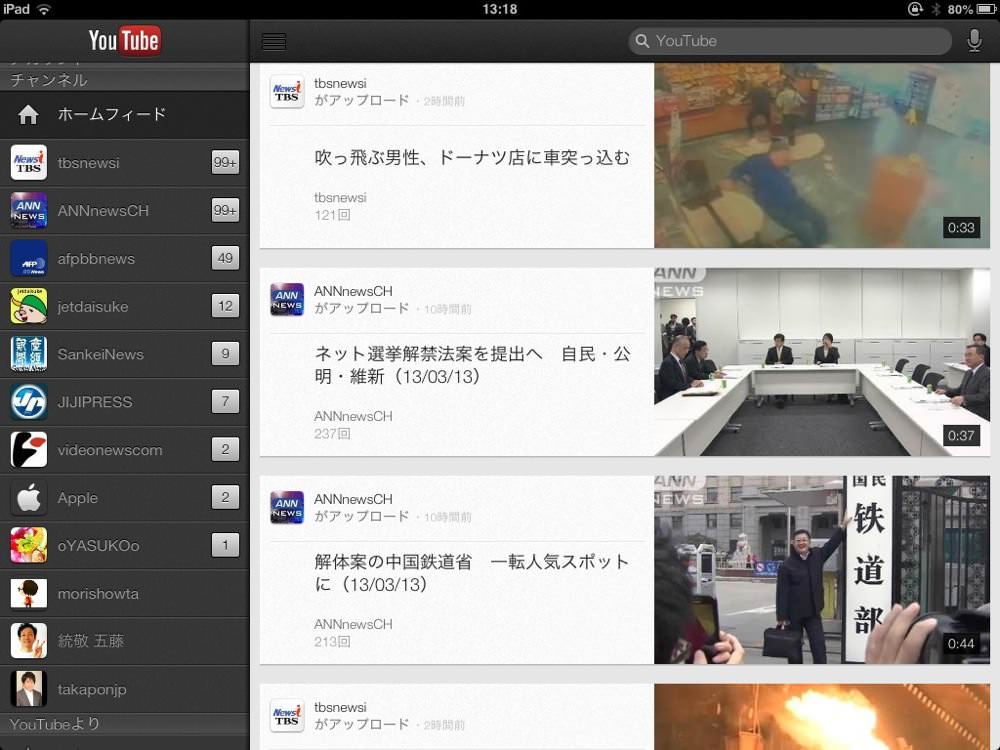Select the afpbbnews channel name
The width and height of the screenshot is (1000, 750).
click(x=96, y=259)
